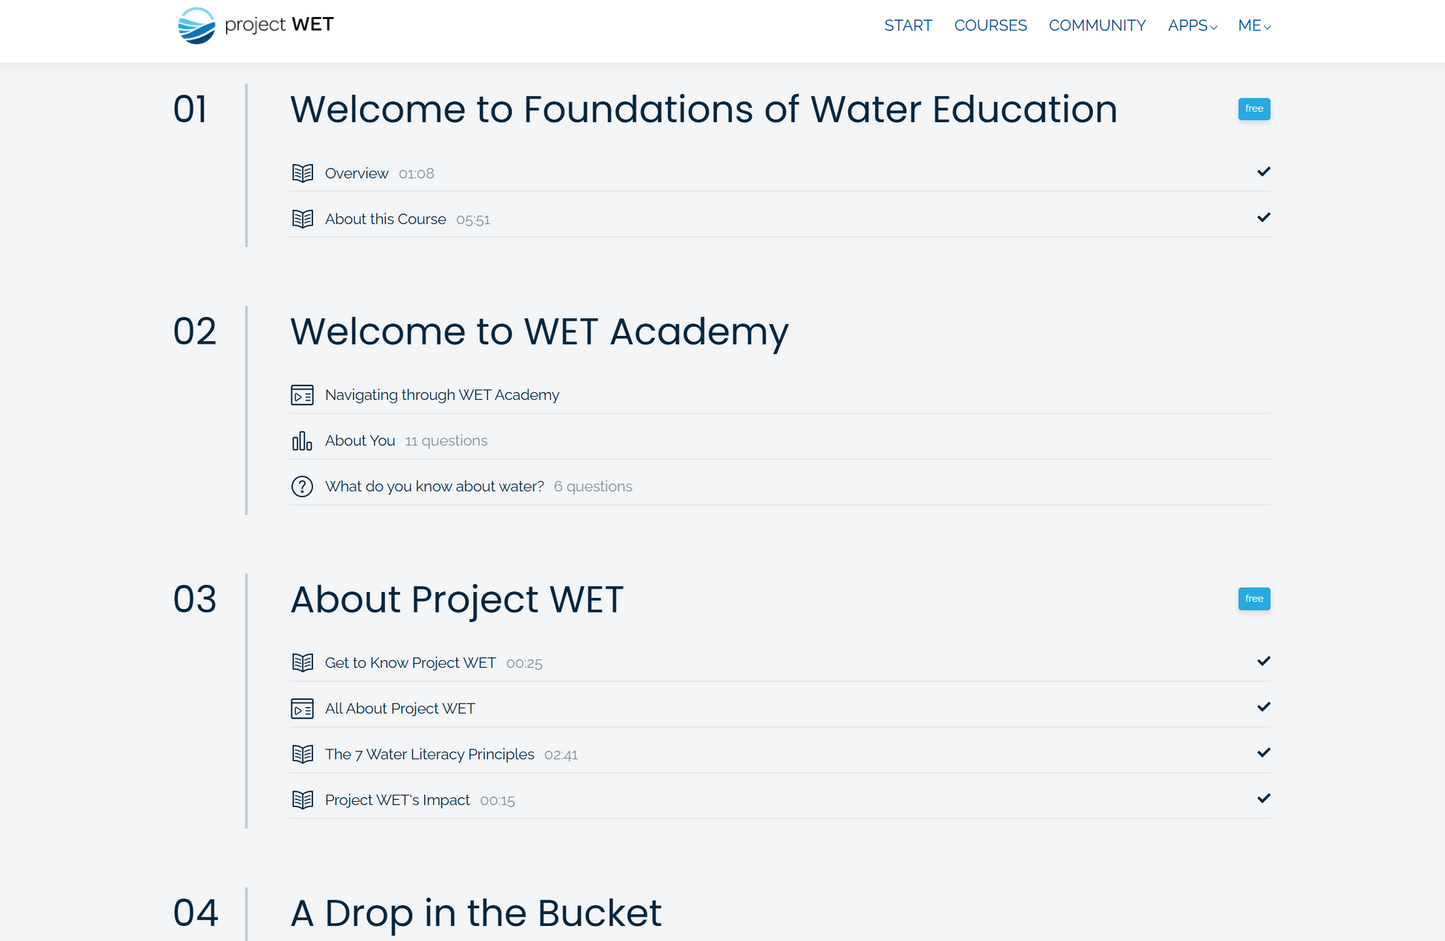The width and height of the screenshot is (1445, 941).
Task: Expand the APPS dropdown menu
Action: (x=1192, y=25)
